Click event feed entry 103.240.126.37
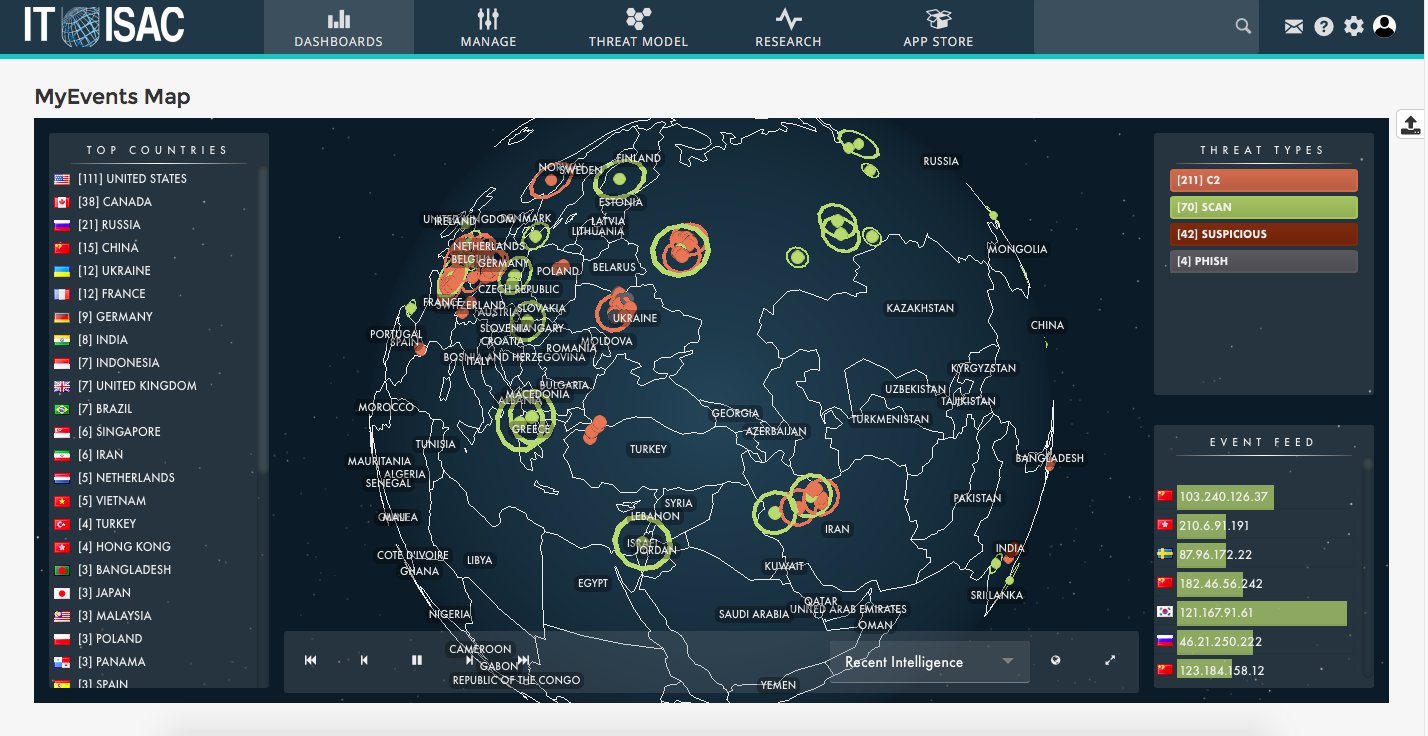This screenshot has height=736, width=1428. pyautogui.click(x=1224, y=497)
